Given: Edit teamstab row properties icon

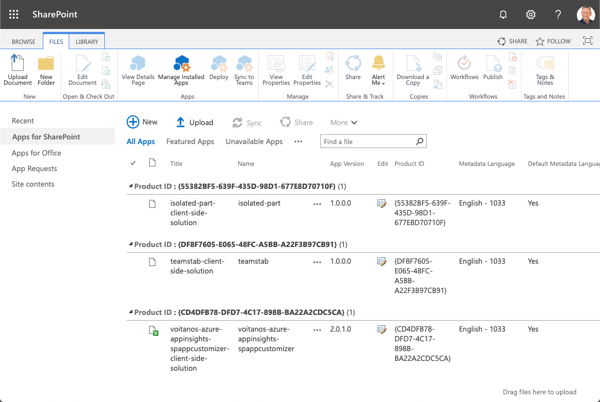Looking at the screenshot, I should tap(381, 261).
